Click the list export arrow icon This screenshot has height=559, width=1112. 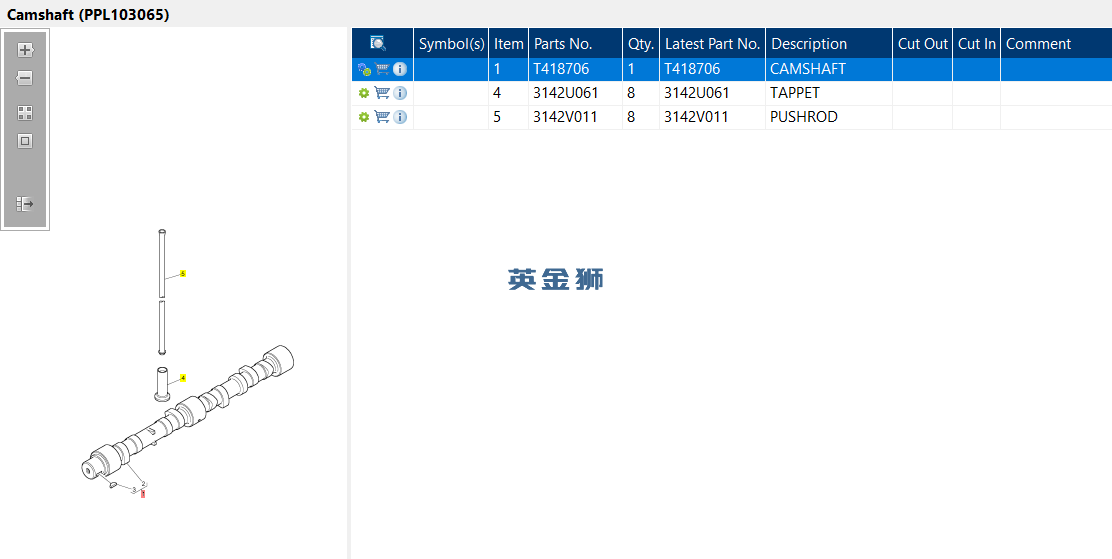(x=25, y=204)
